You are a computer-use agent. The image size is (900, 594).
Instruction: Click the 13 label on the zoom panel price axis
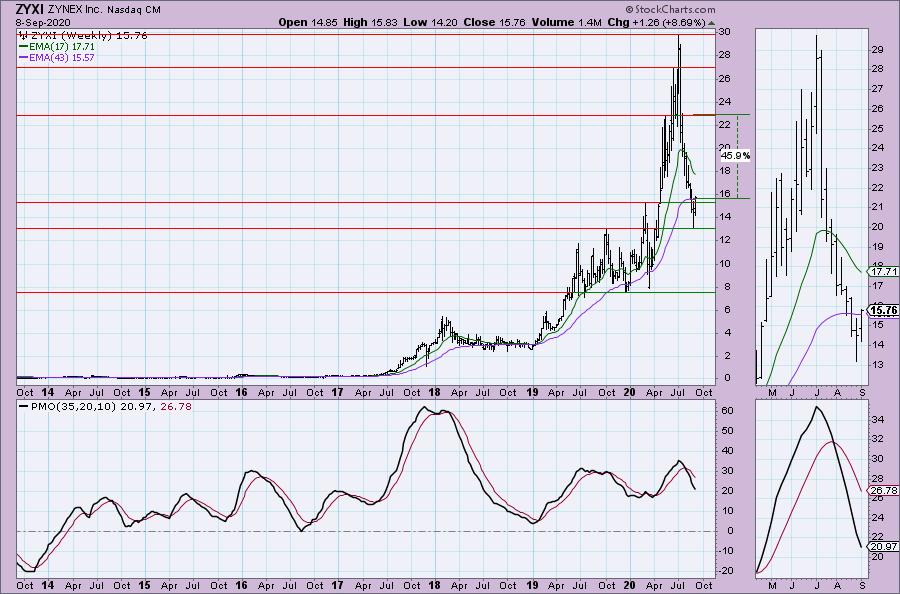[x=878, y=364]
